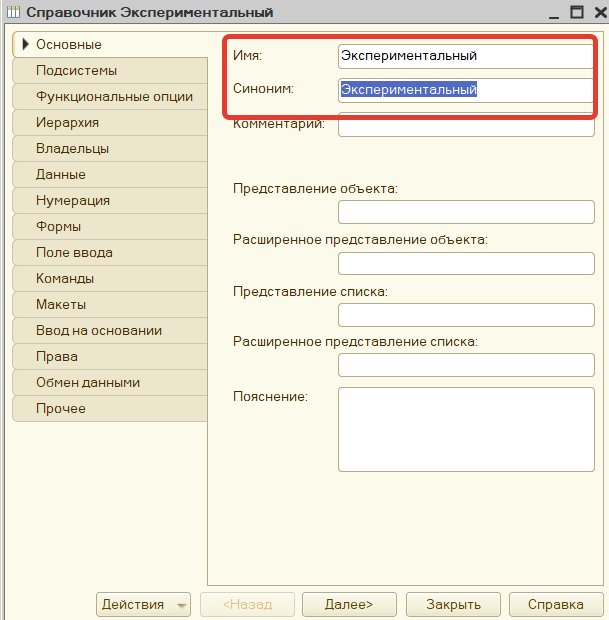Click the Закрыть button
Screen dimensions: 609x620
point(453,604)
